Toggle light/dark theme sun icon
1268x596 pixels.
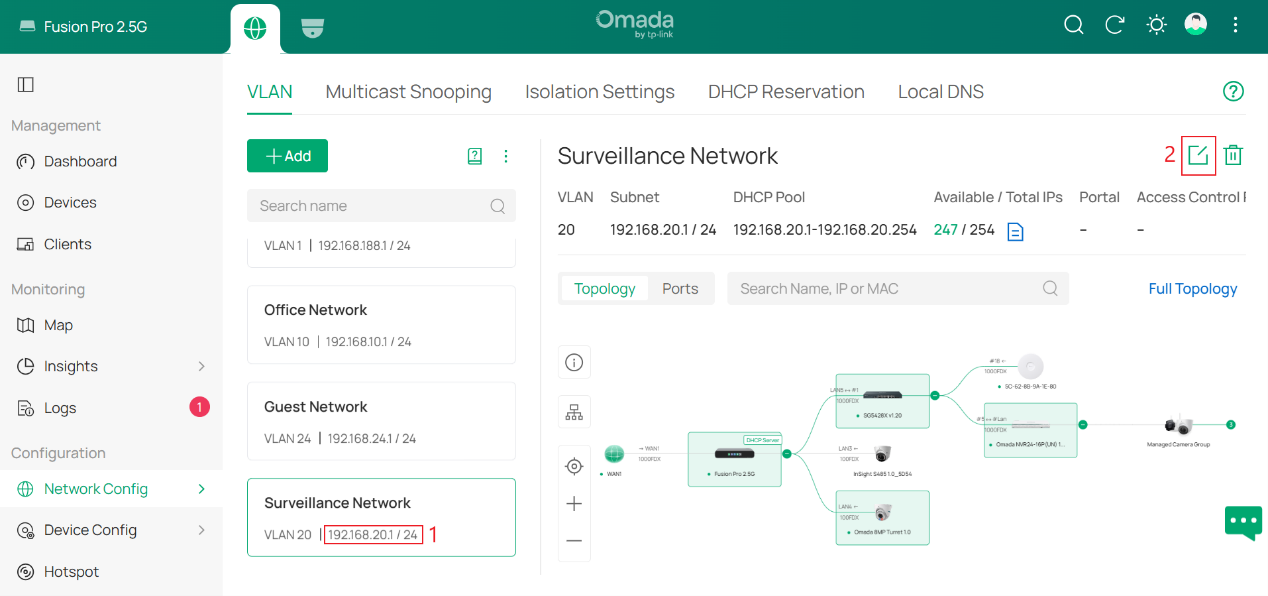pos(1156,25)
